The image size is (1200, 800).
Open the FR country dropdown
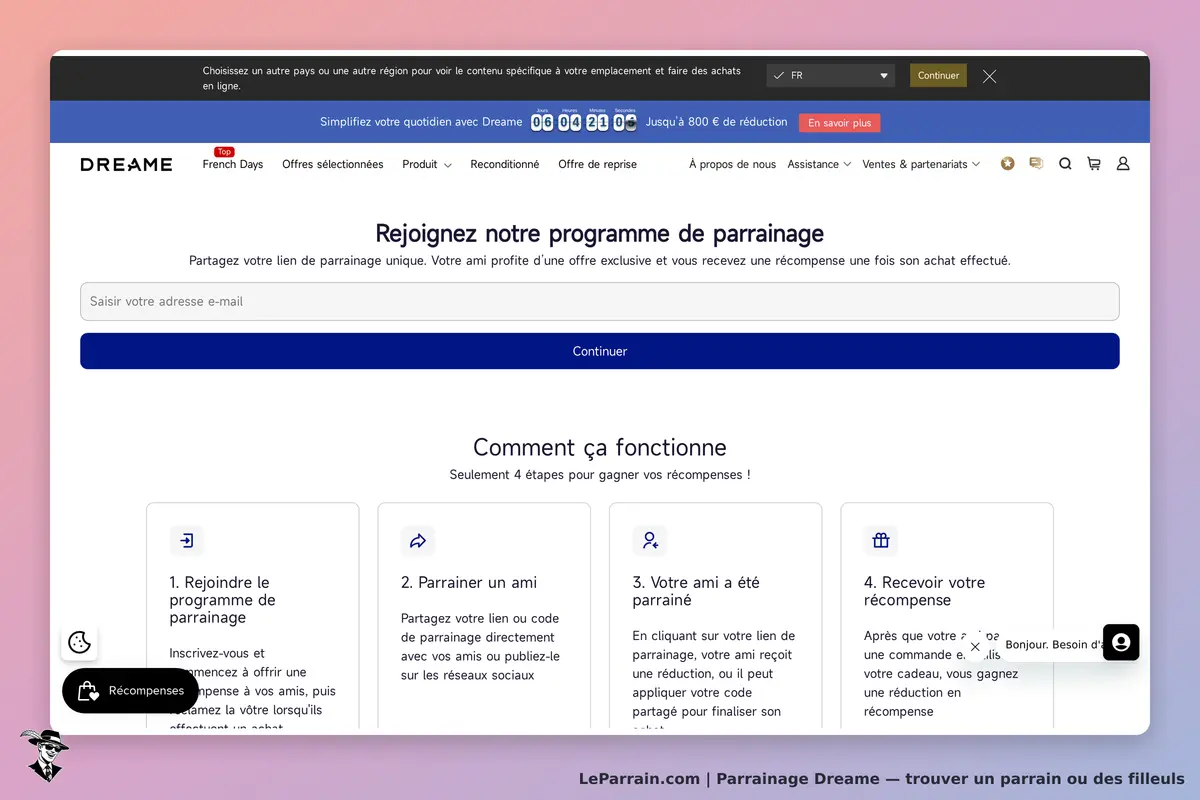(830, 76)
